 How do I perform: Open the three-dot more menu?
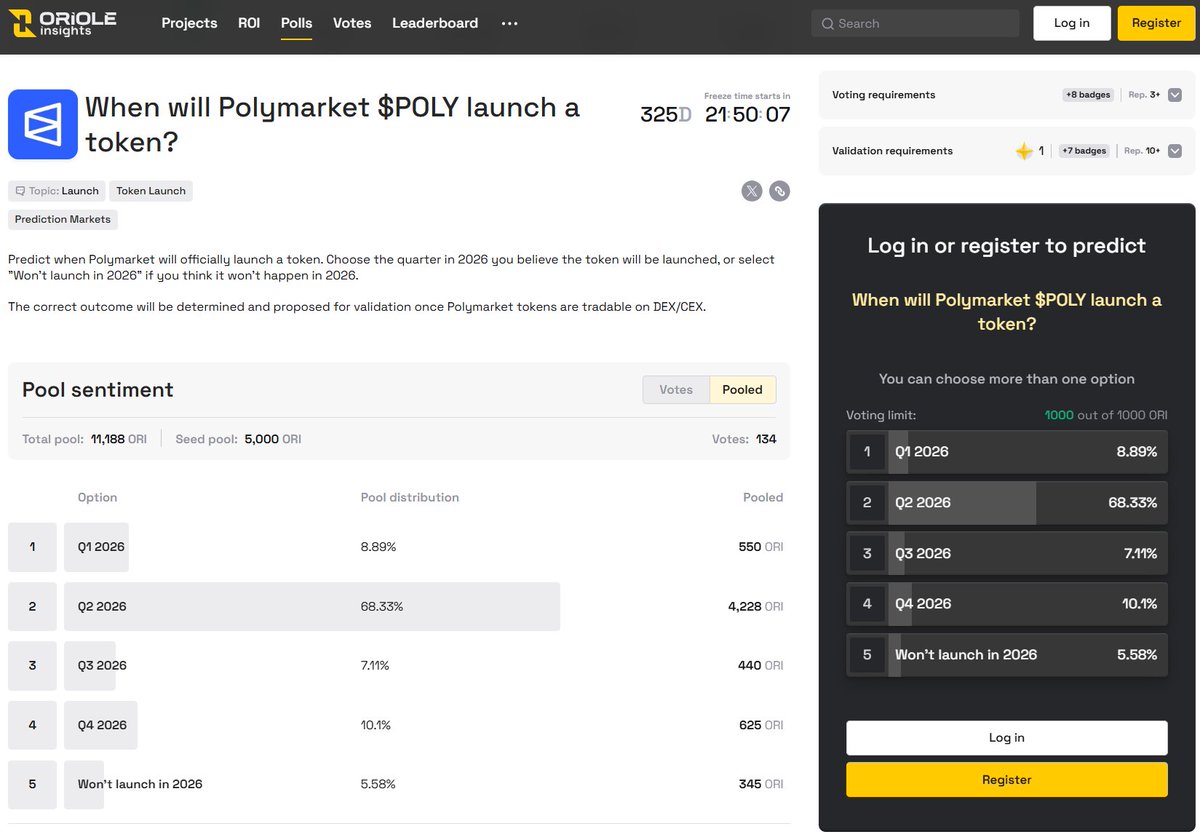tap(510, 23)
